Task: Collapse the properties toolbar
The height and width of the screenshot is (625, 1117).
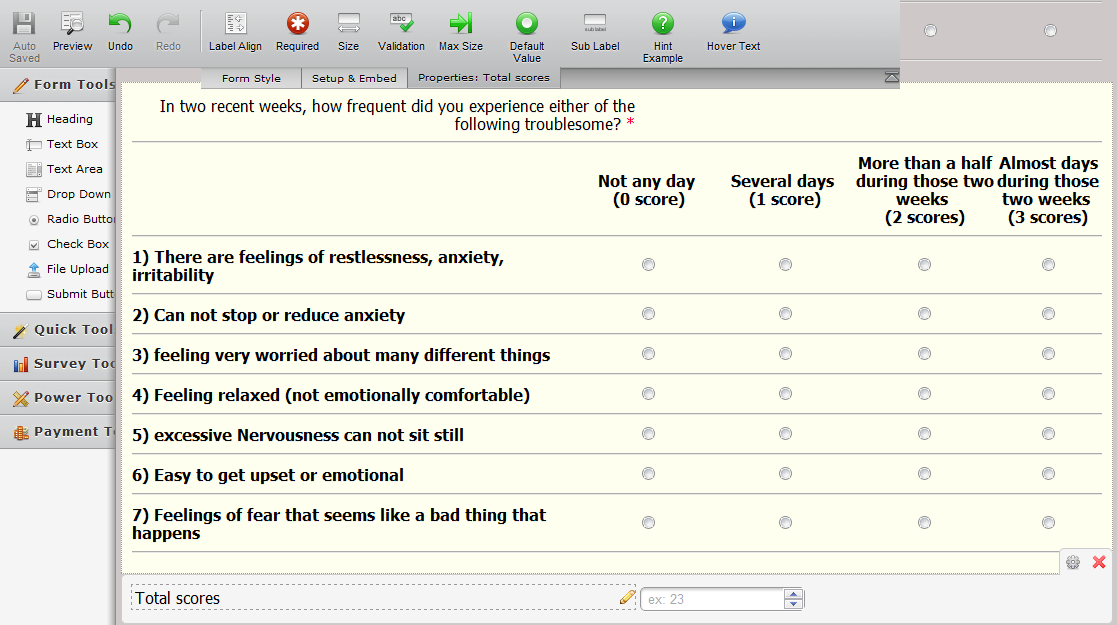Action: 891,77
